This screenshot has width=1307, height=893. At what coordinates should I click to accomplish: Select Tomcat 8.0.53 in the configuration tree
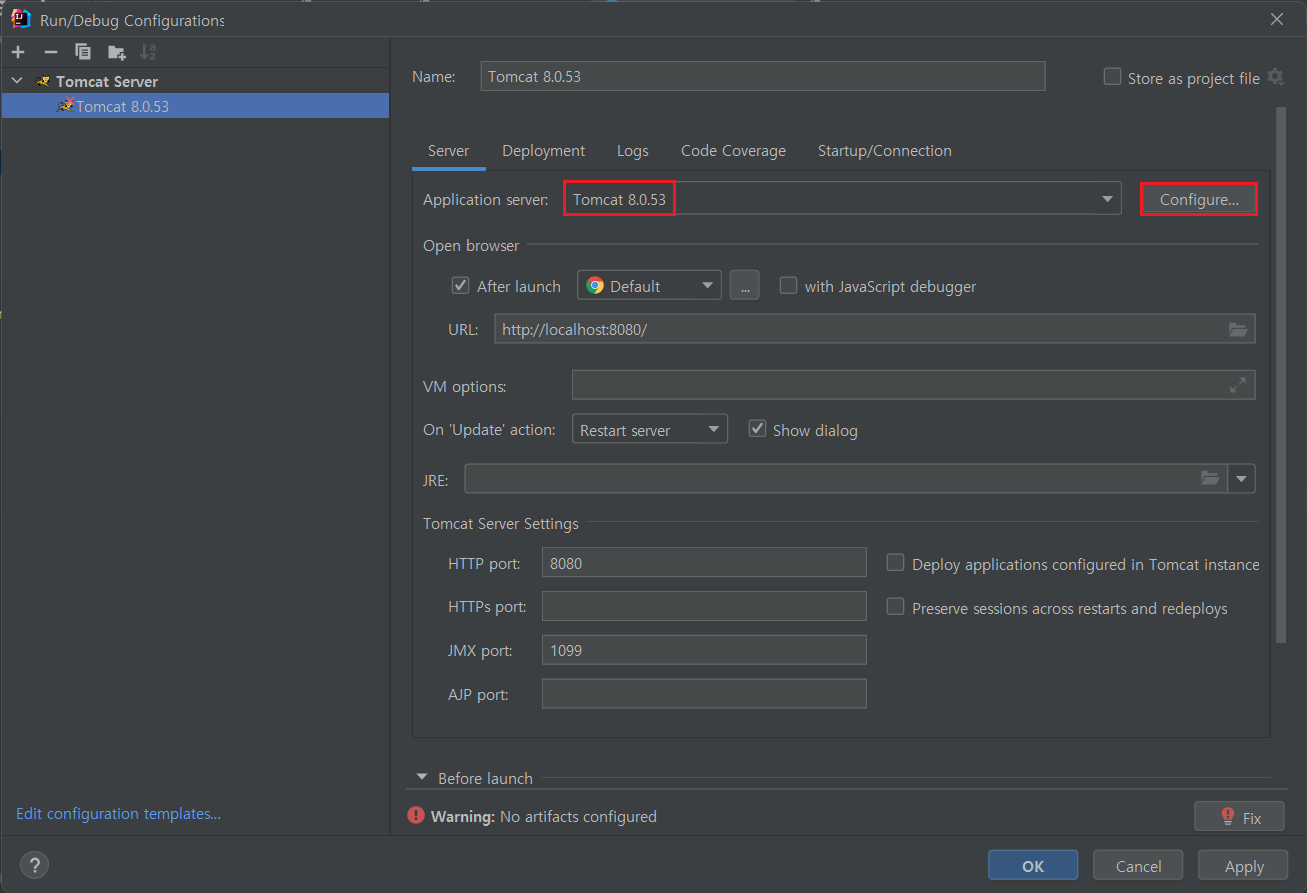click(x=195, y=106)
